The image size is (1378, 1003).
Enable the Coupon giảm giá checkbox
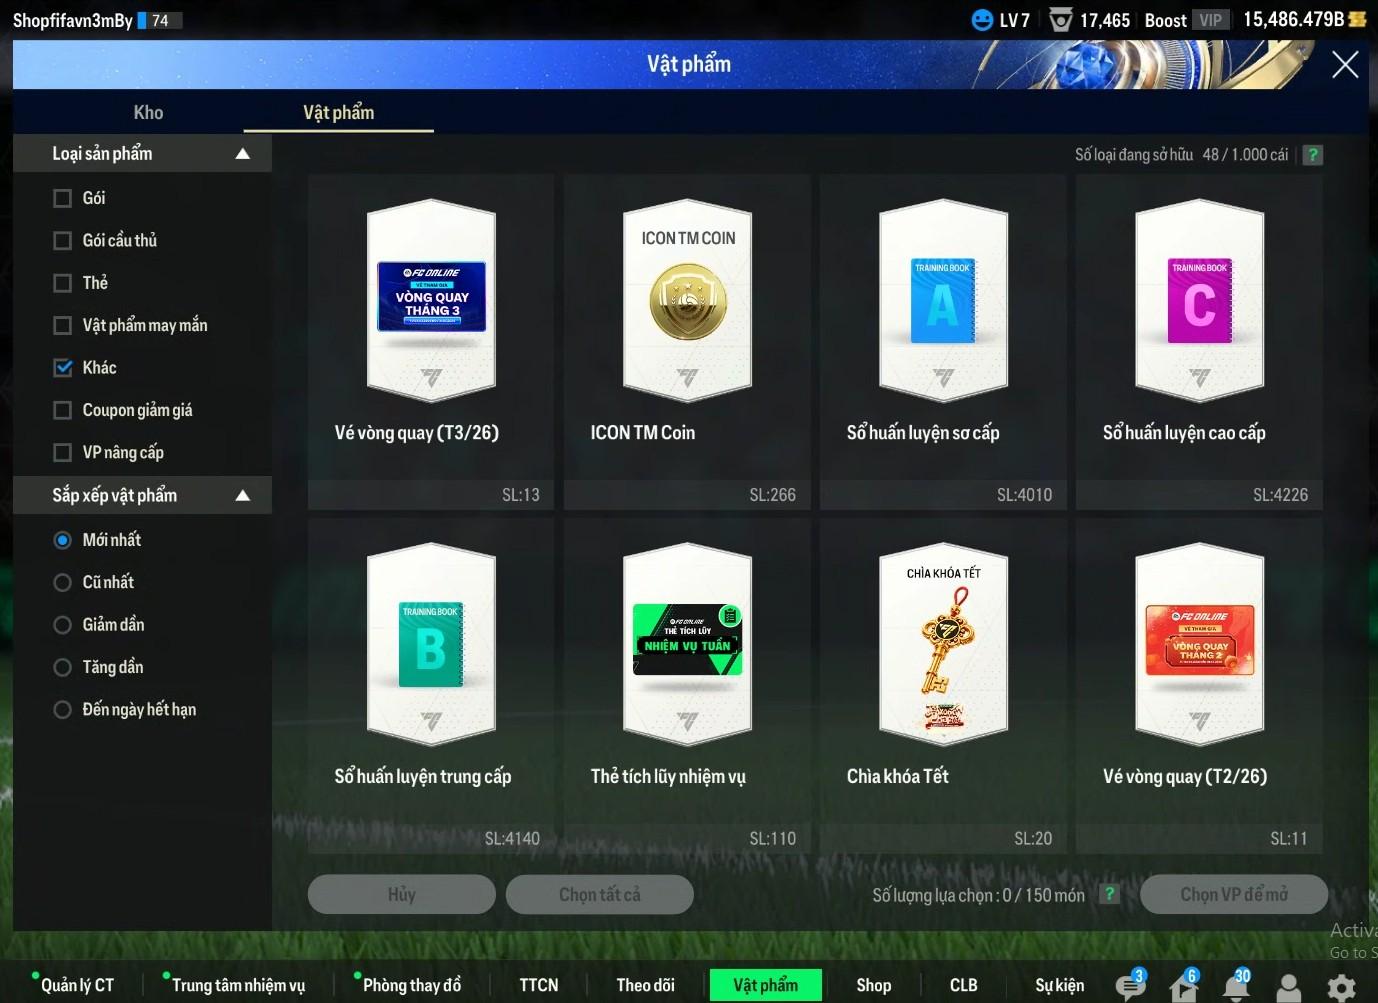[63, 410]
